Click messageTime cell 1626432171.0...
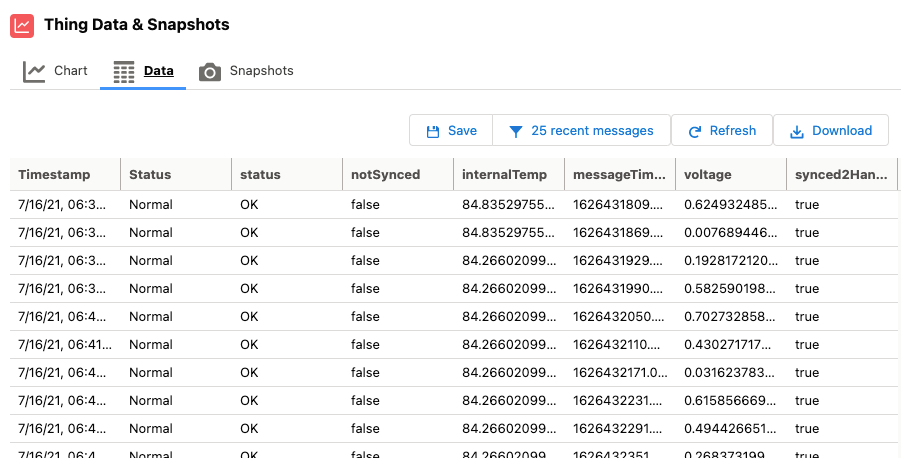Image resolution: width=912 pixels, height=475 pixels. (x=620, y=372)
